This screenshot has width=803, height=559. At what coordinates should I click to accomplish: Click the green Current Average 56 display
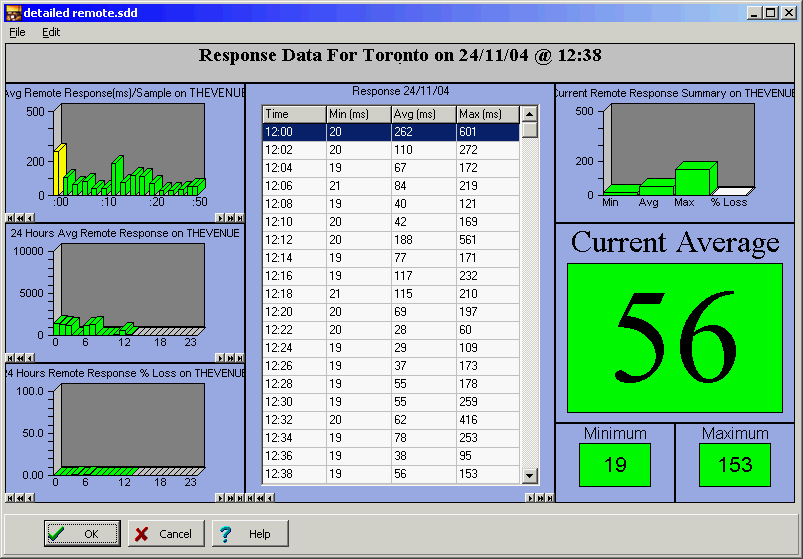(674, 338)
